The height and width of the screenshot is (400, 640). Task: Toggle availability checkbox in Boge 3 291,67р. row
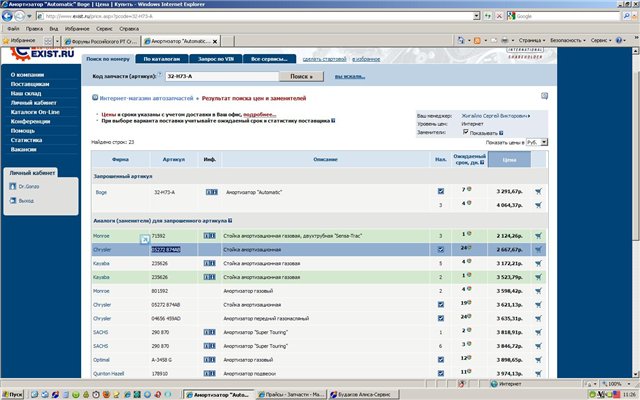[441, 191]
